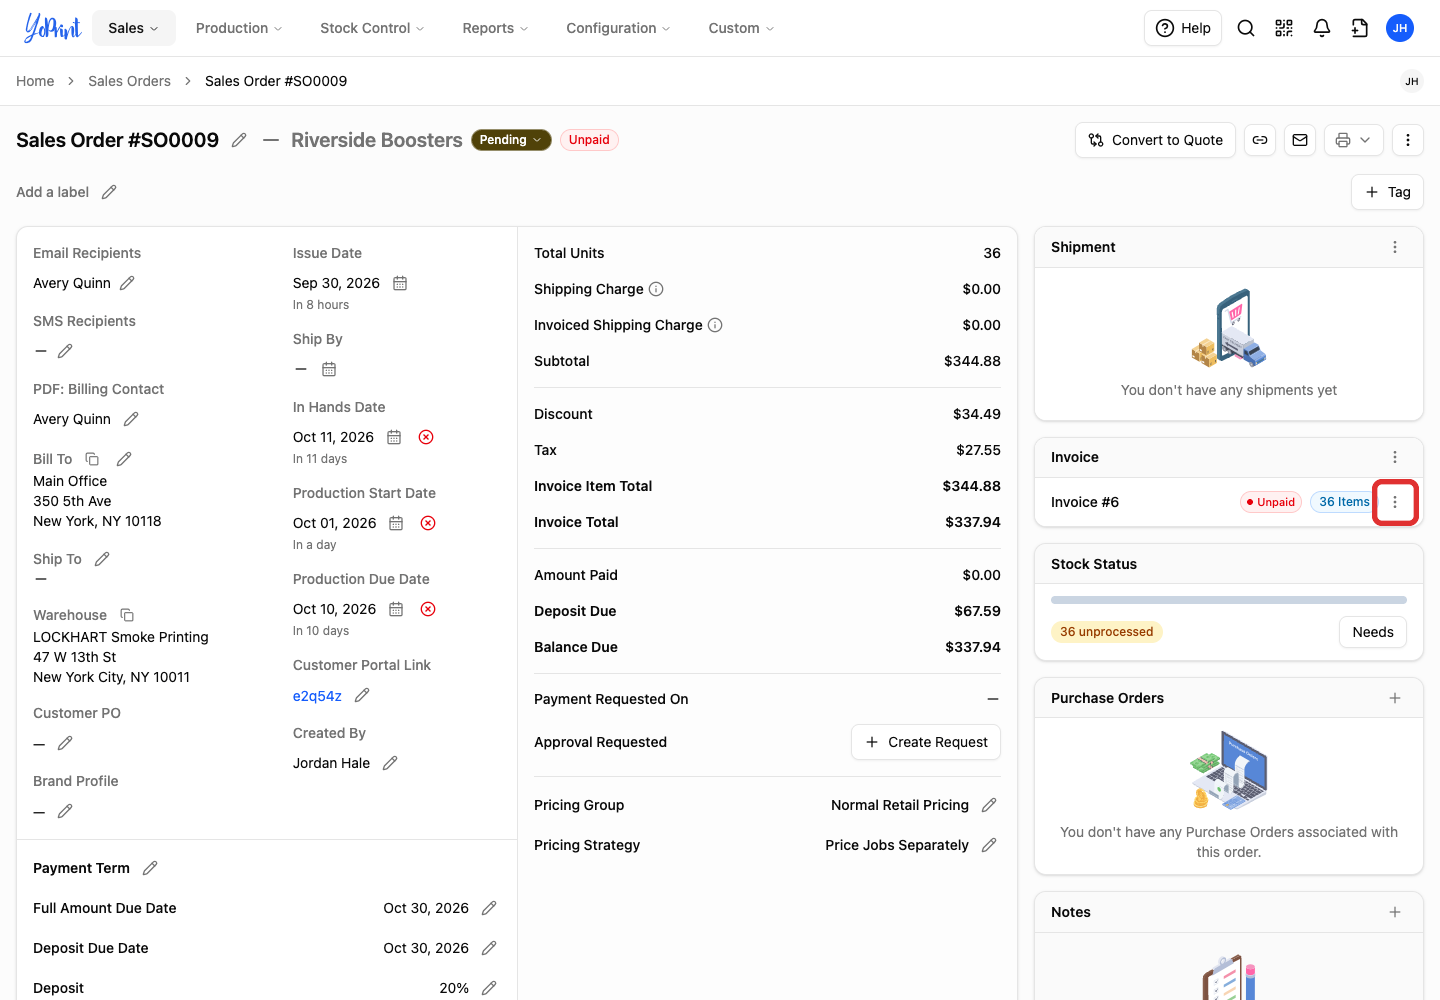Open sales order more options menu
The height and width of the screenshot is (1000, 1440).
(1408, 140)
